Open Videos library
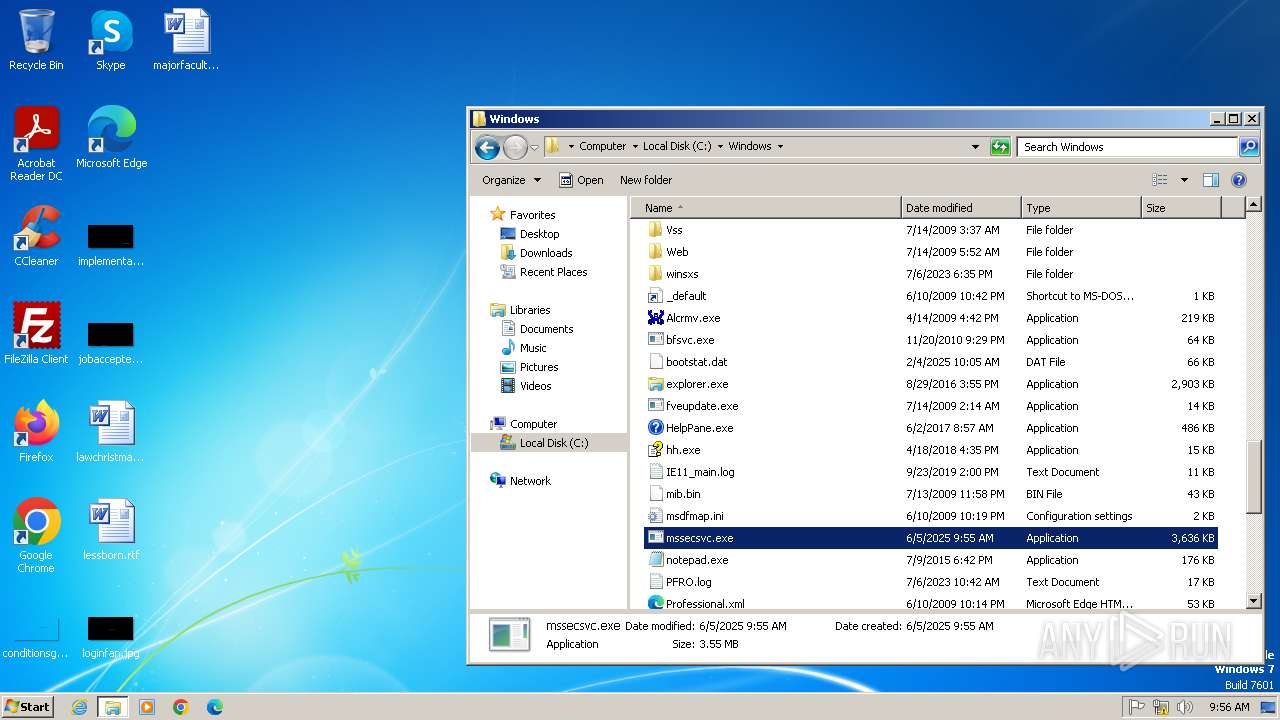The image size is (1280, 720). 535,386
